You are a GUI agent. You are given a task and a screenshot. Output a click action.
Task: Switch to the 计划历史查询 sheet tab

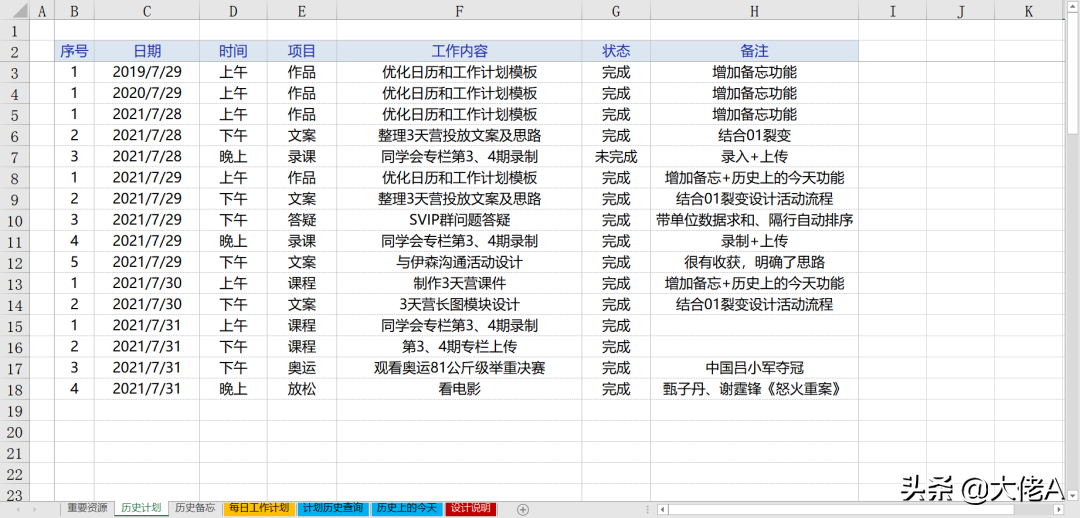[x=333, y=508]
